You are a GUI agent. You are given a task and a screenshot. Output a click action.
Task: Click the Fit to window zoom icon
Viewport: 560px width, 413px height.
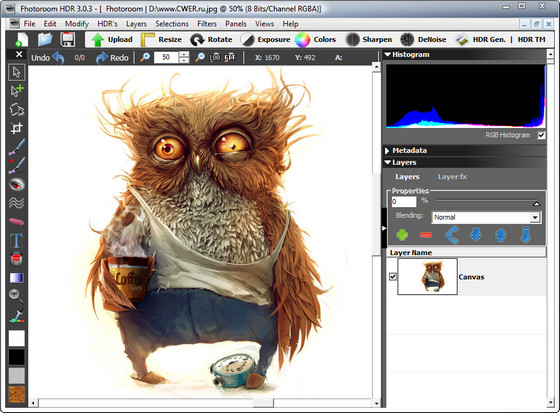click(x=230, y=57)
